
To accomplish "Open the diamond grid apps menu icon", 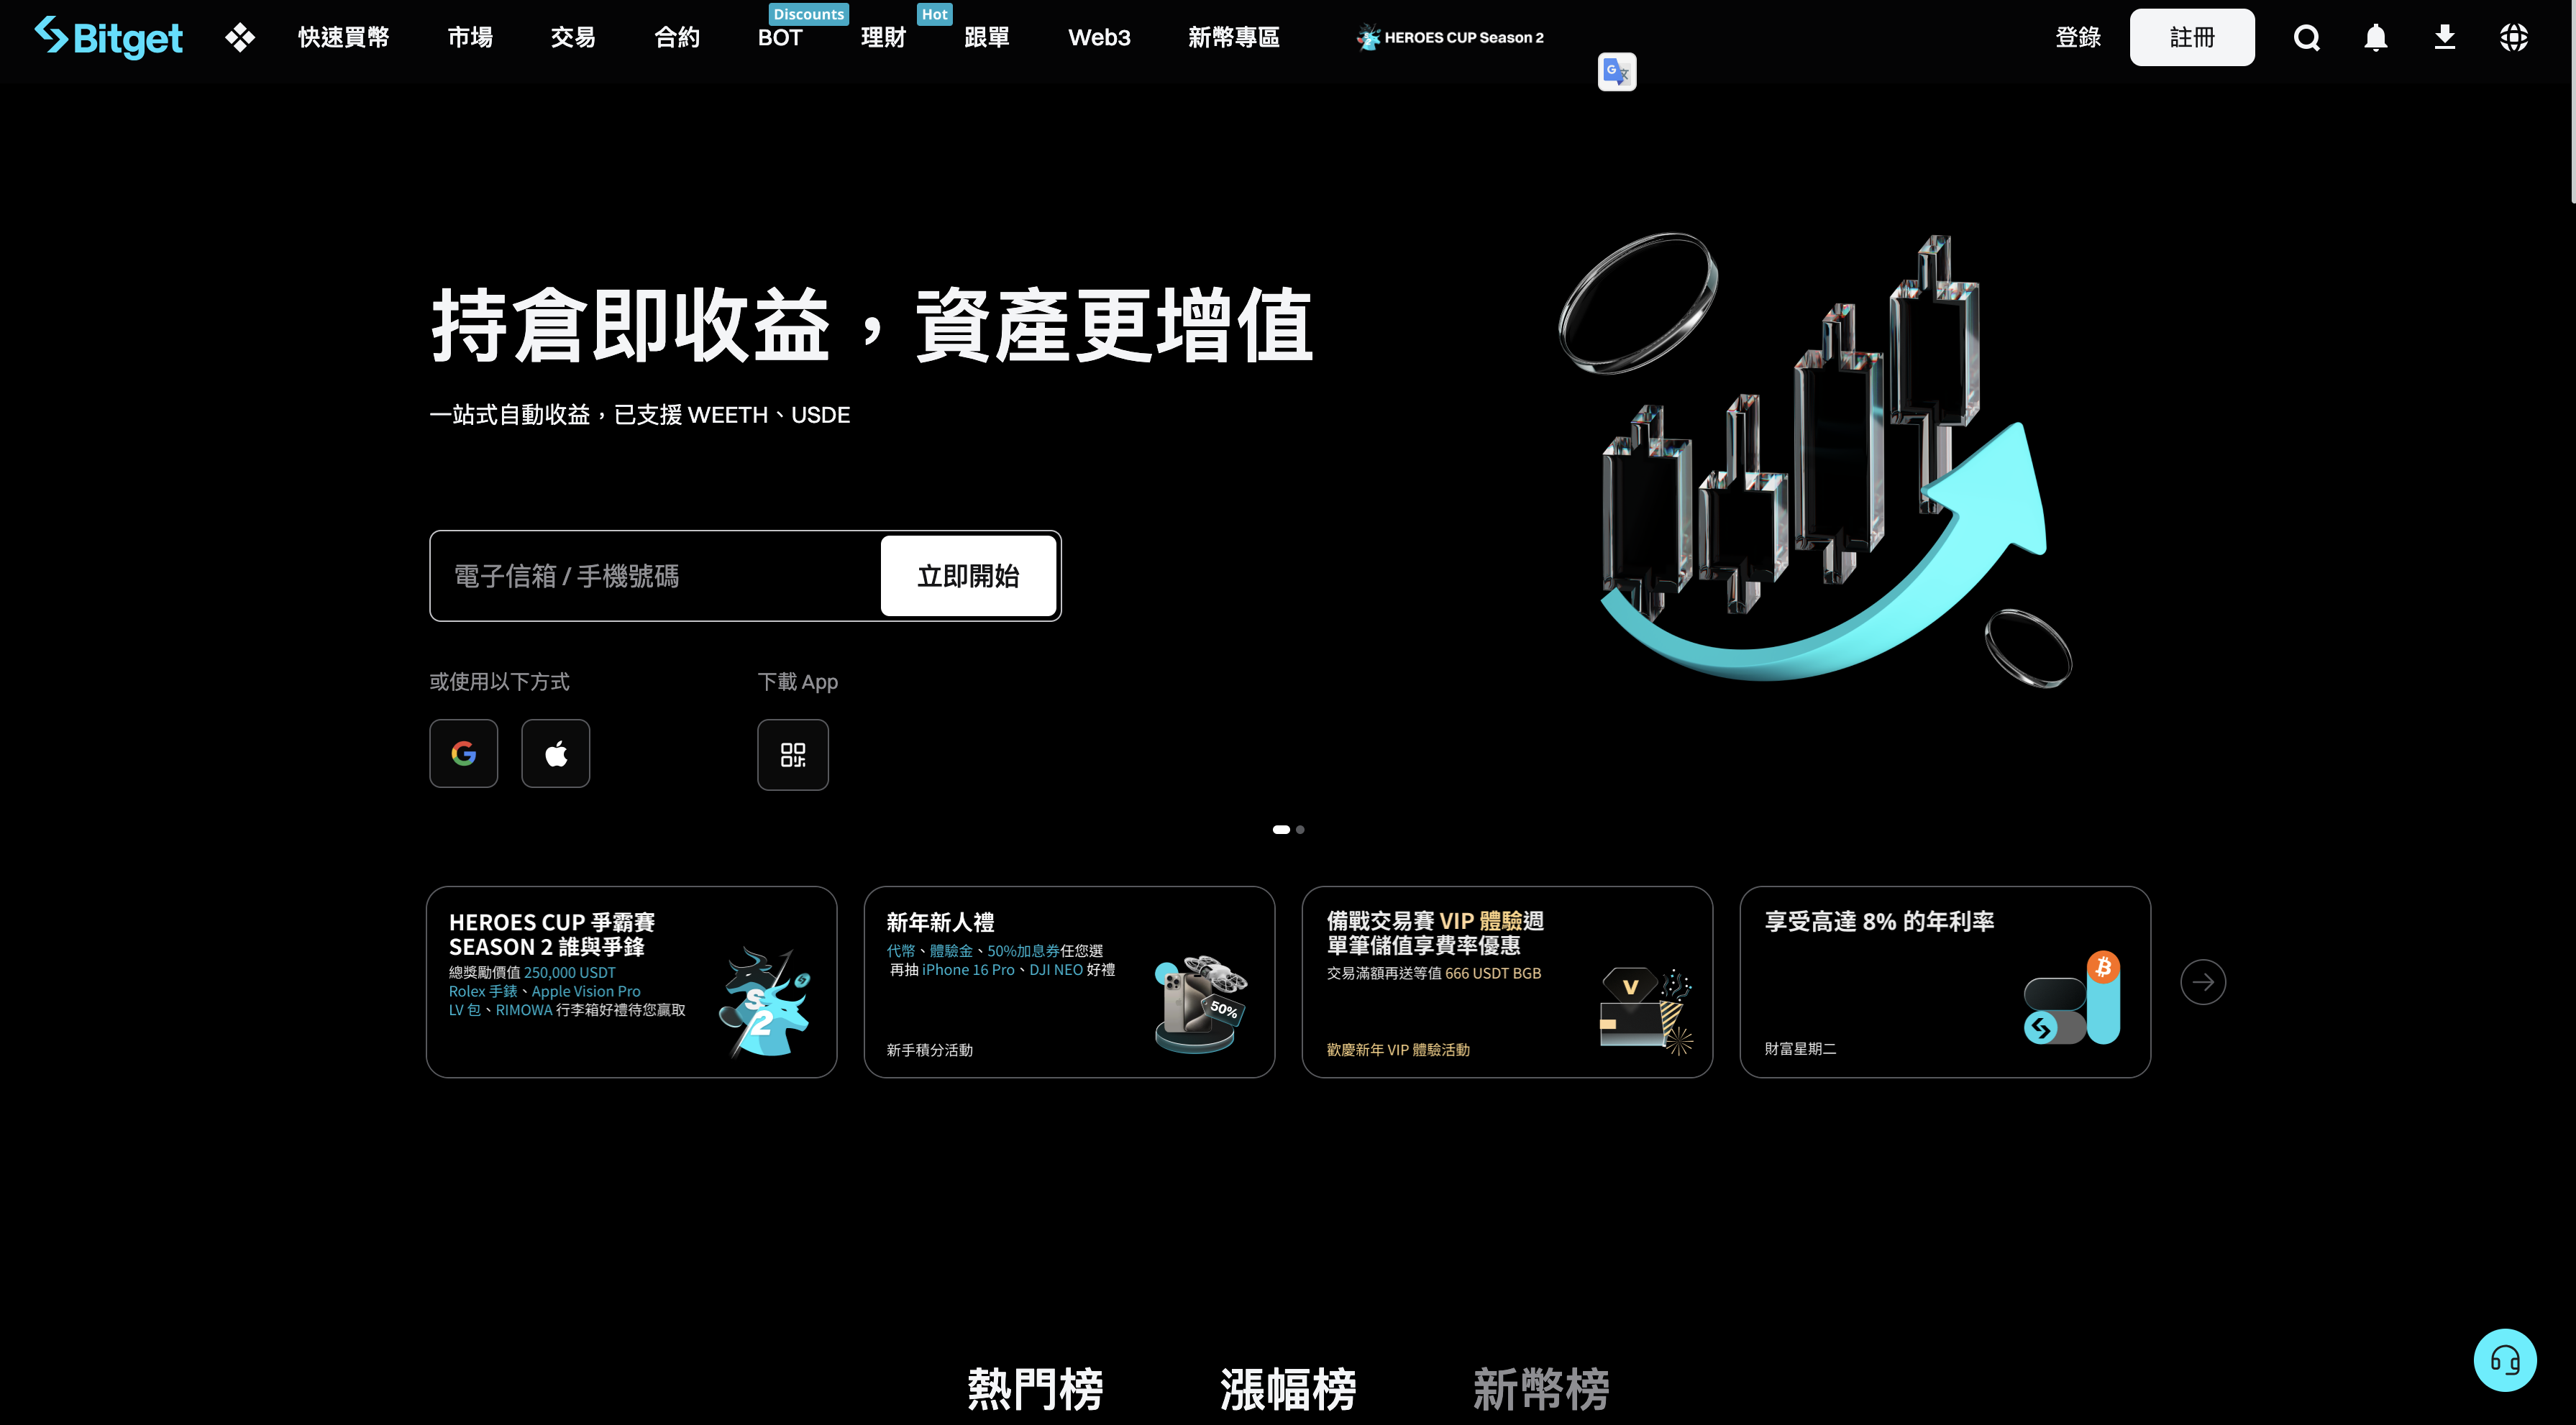I will tap(240, 37).
